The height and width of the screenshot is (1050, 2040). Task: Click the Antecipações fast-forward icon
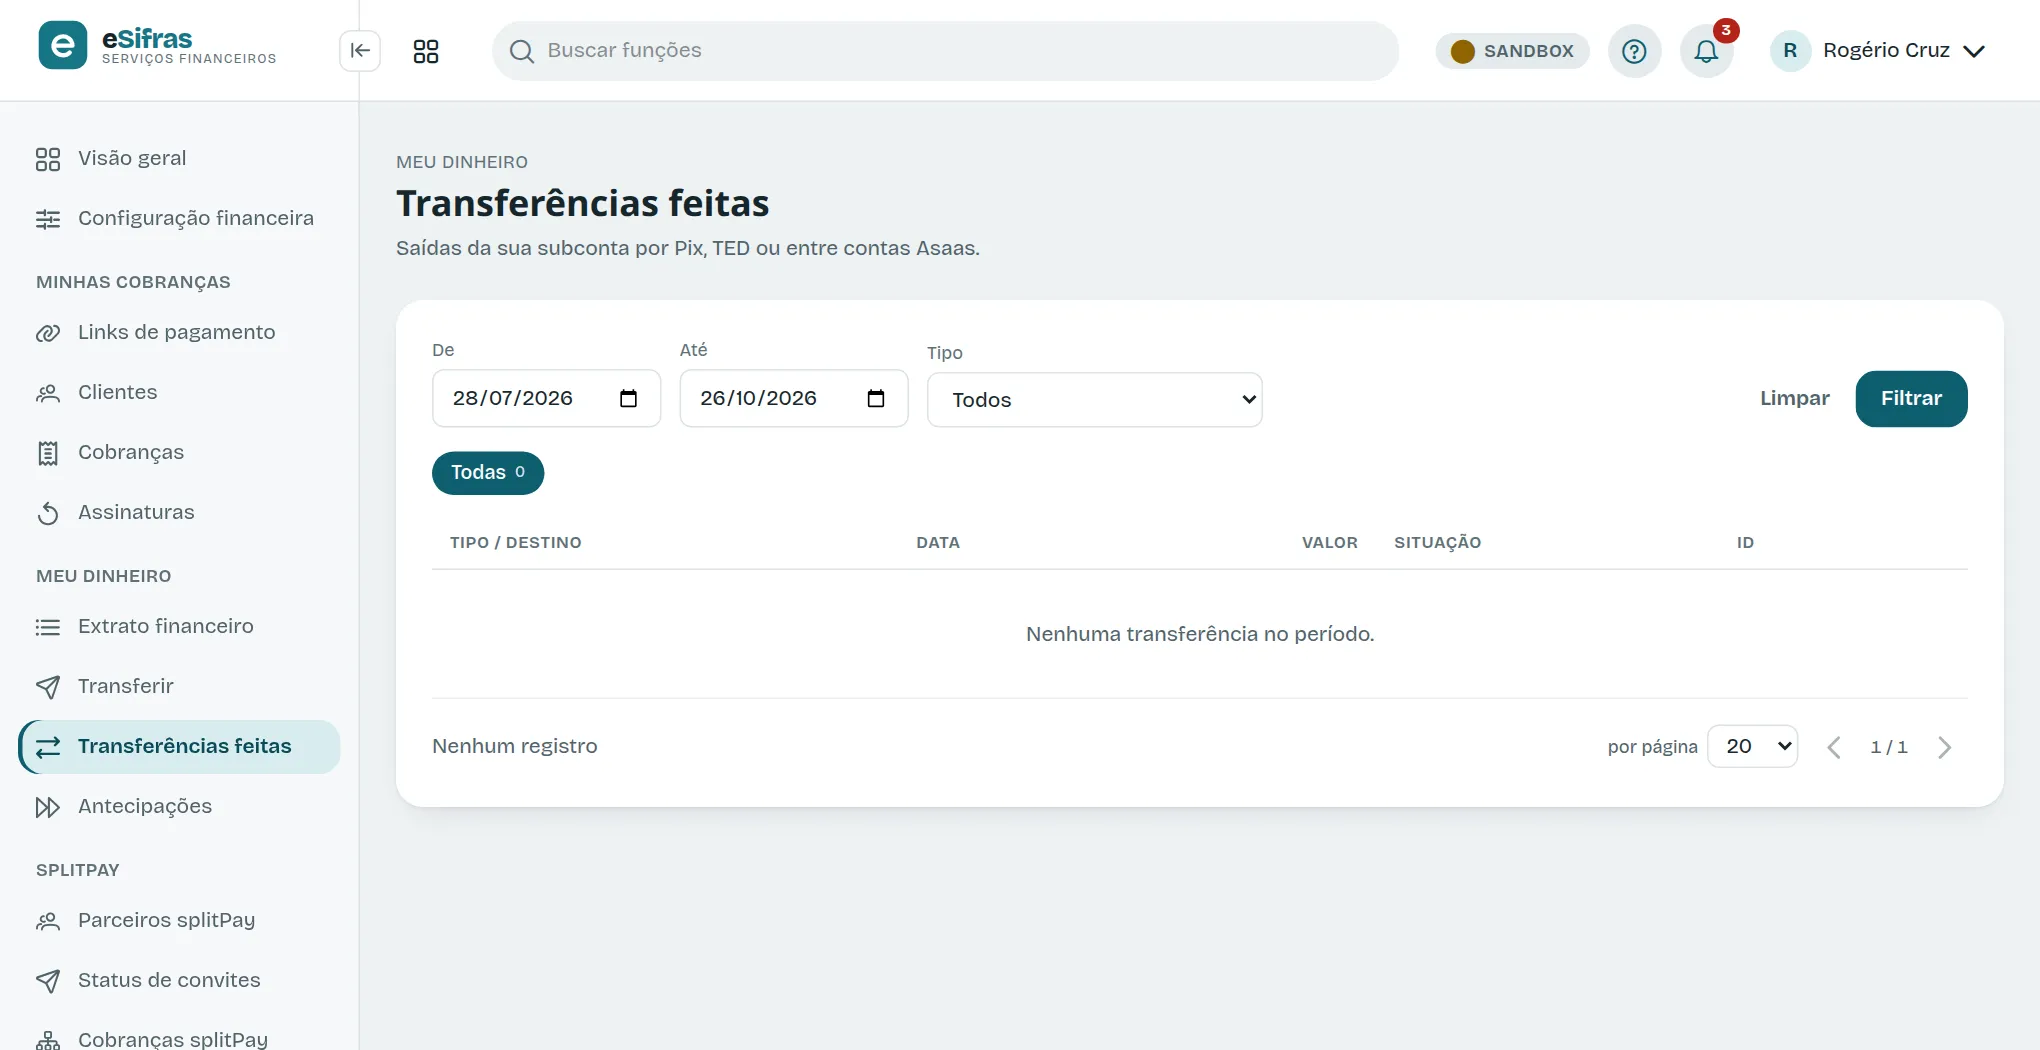pyautogui.click(x=48, y=807)
